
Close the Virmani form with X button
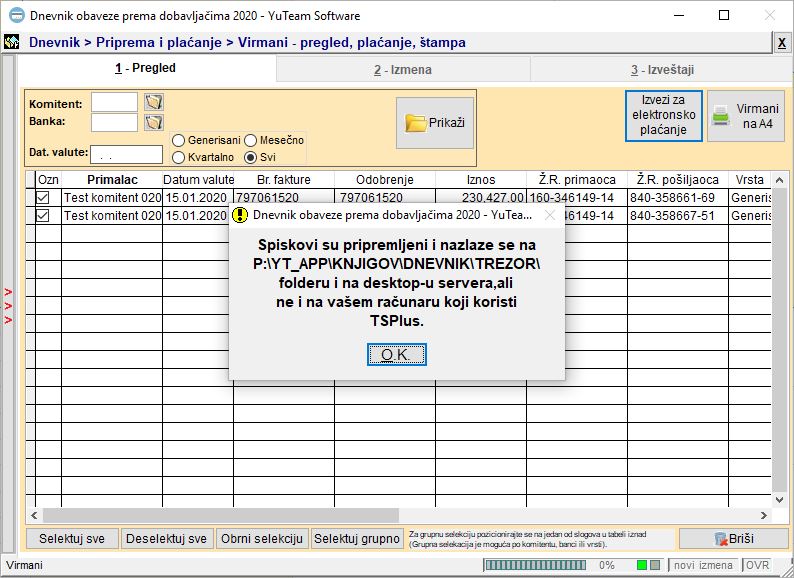[782, 43]
